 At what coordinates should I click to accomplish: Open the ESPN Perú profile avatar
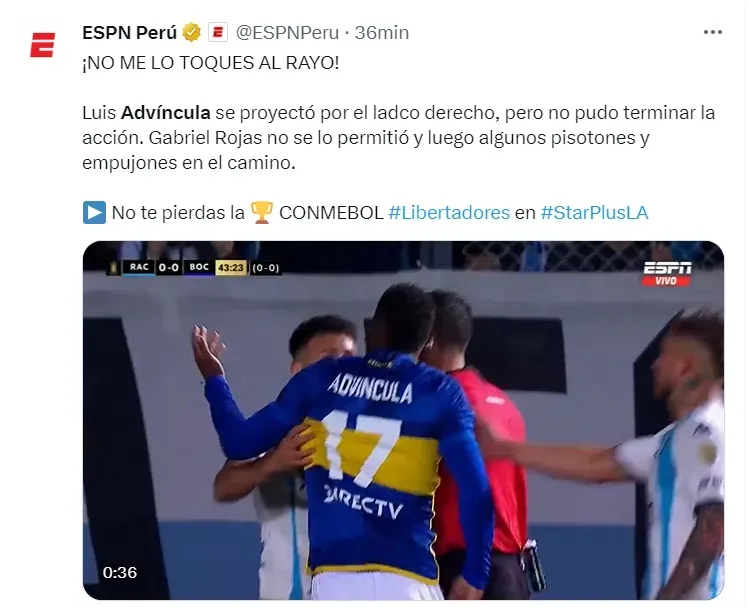(x=42, y=45)
